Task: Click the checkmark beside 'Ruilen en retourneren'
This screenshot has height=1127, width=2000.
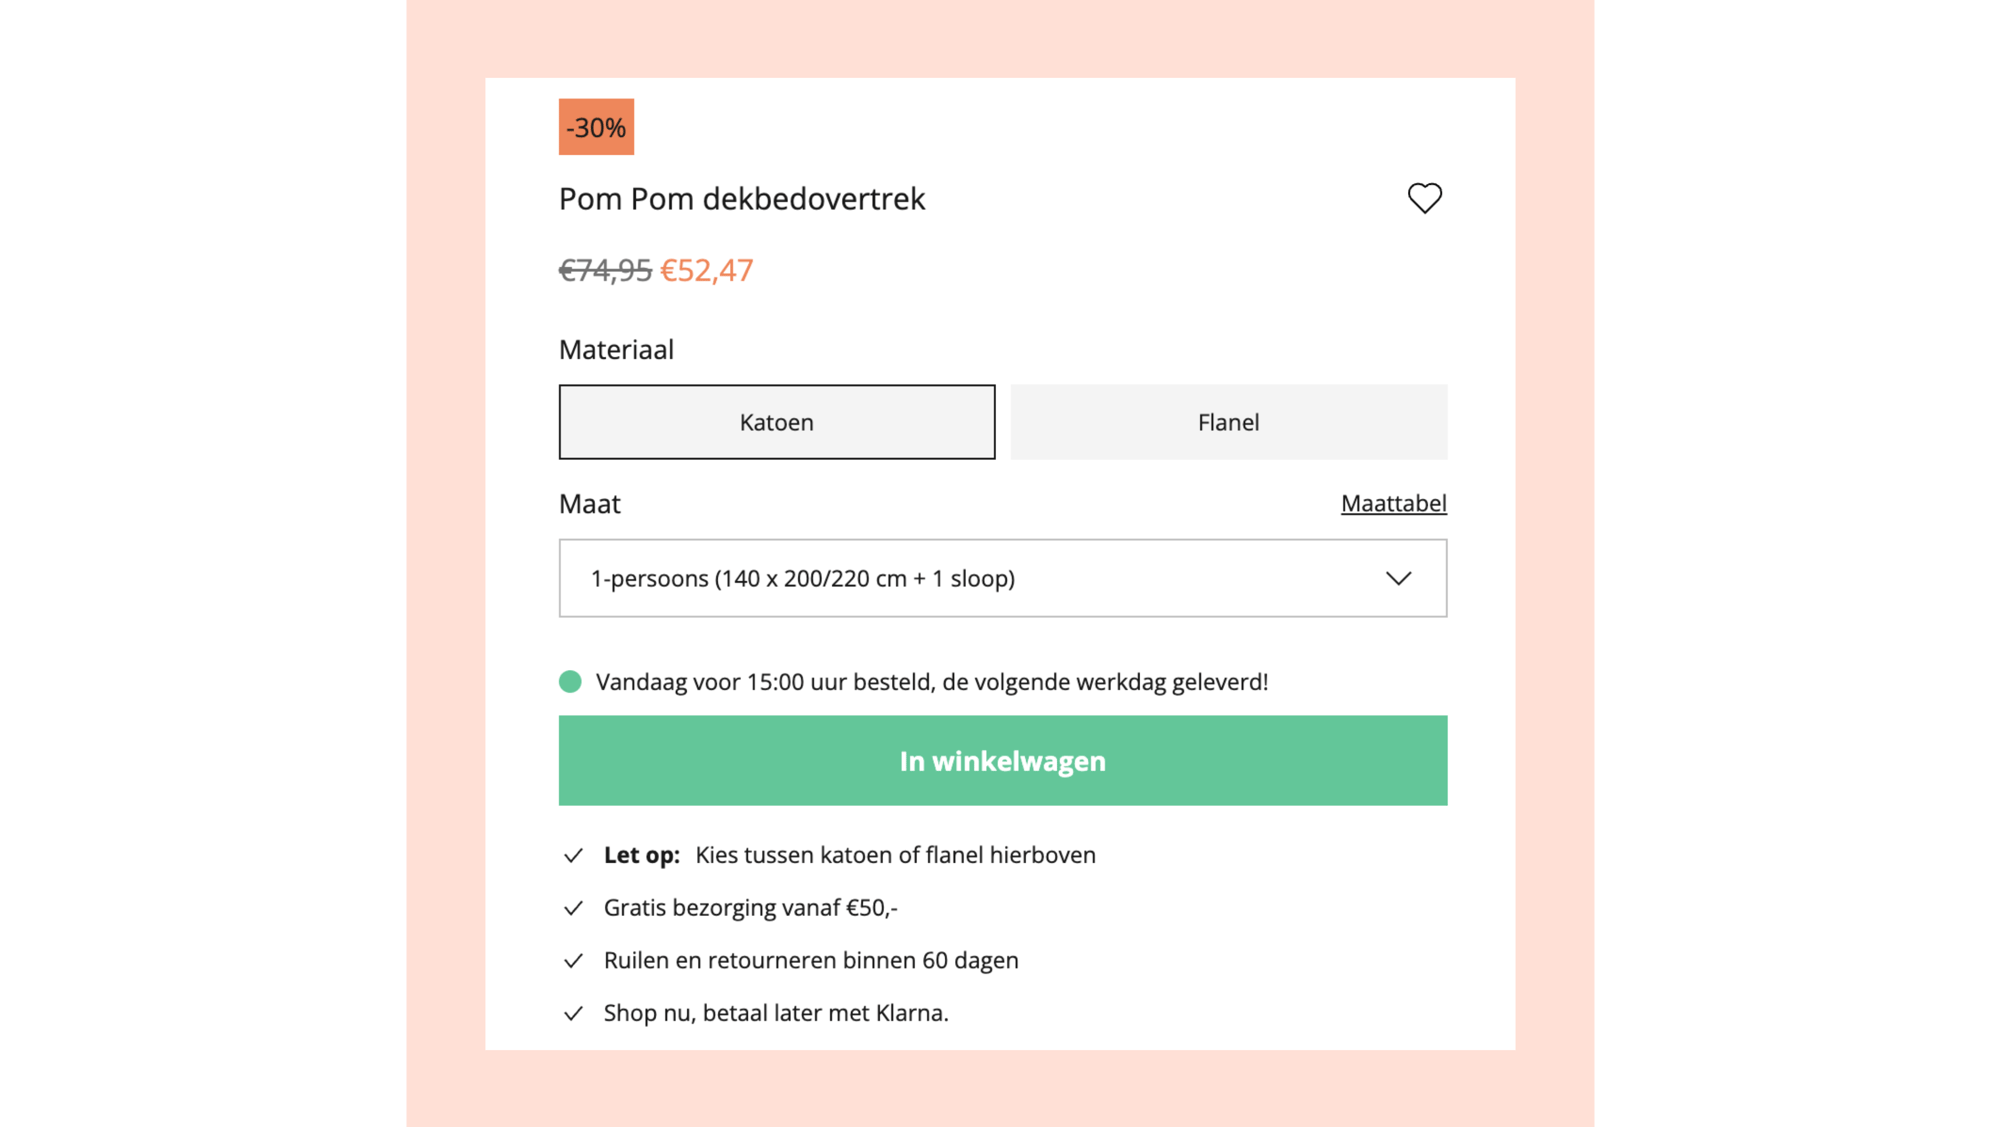Action: 573,961
